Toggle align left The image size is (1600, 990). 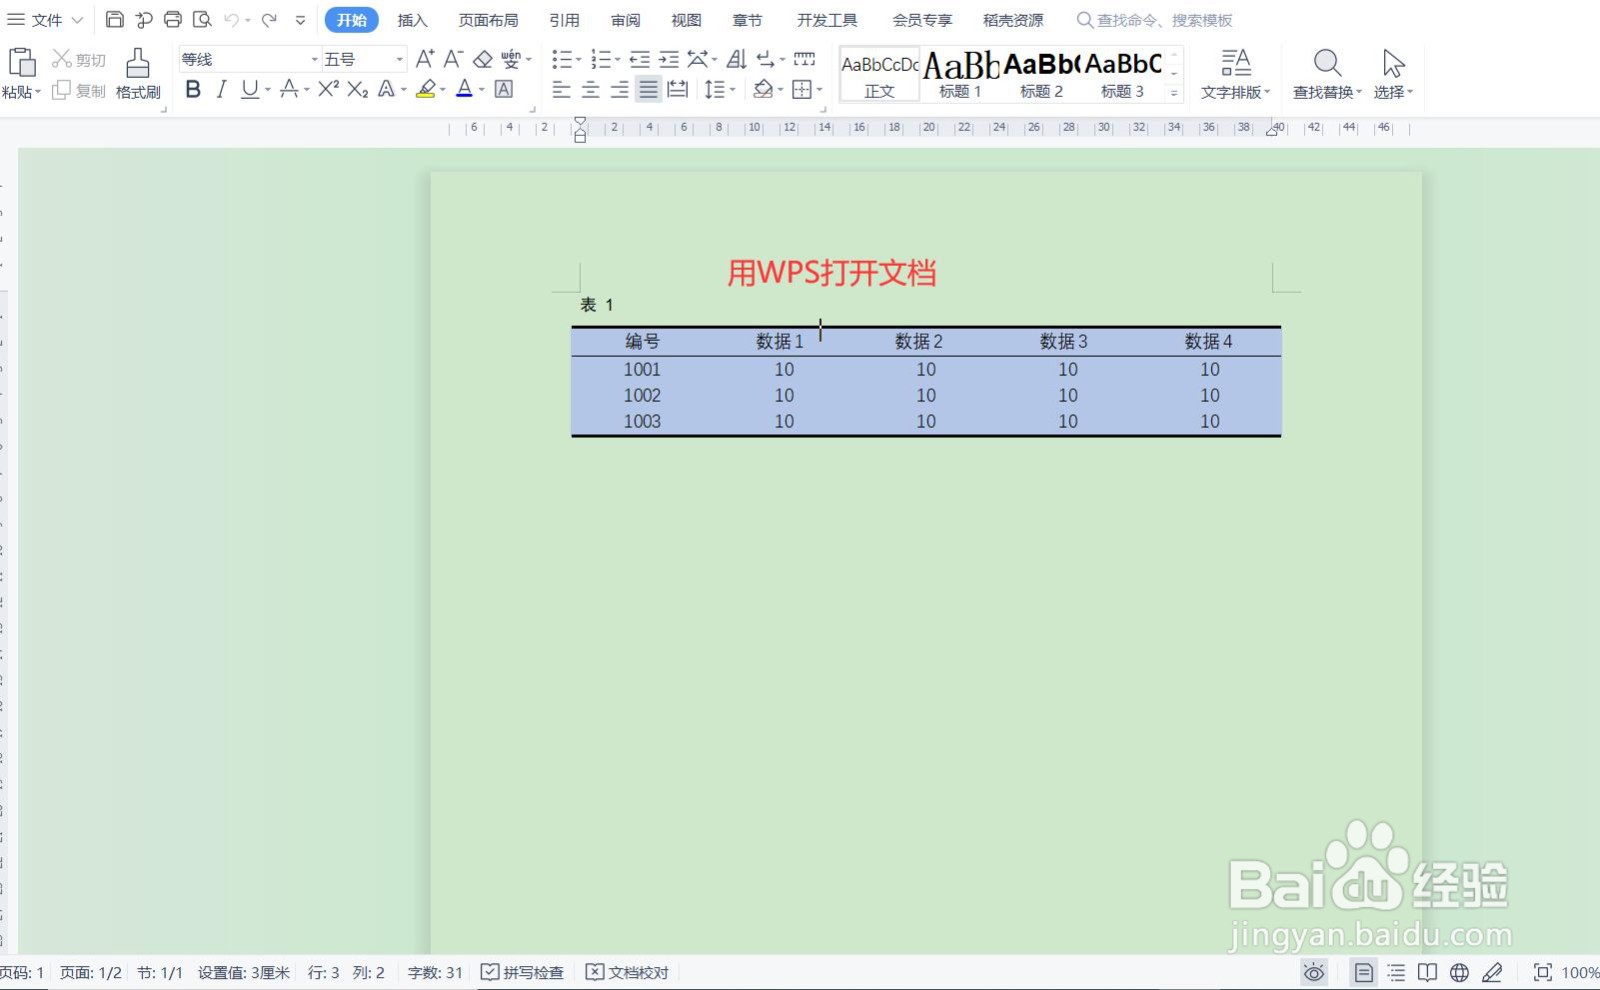561,89
